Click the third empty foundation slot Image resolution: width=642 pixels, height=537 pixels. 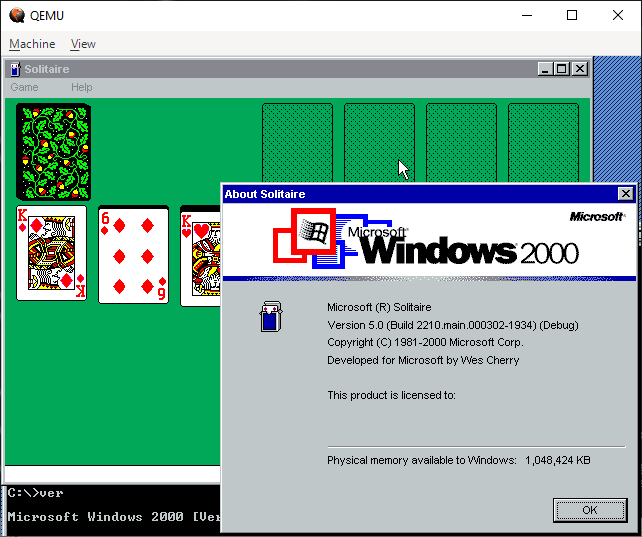pos(461,143)
